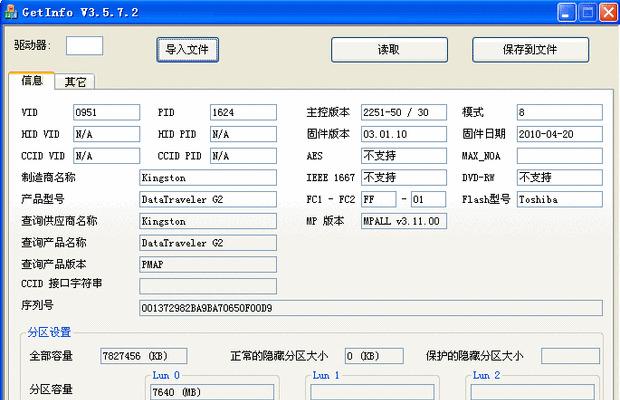Click the 读取 button
The image size is (620, 400).
point(389,50)
